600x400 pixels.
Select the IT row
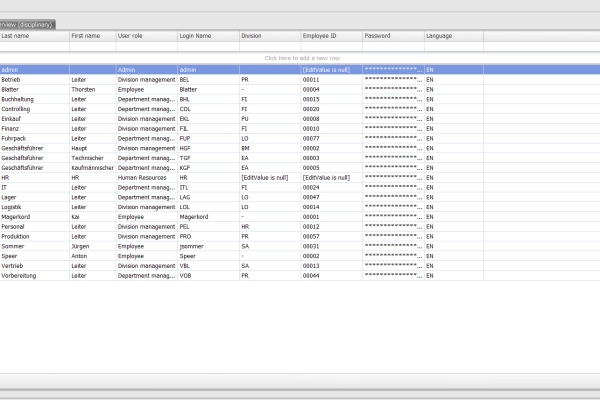click(300, 188)
